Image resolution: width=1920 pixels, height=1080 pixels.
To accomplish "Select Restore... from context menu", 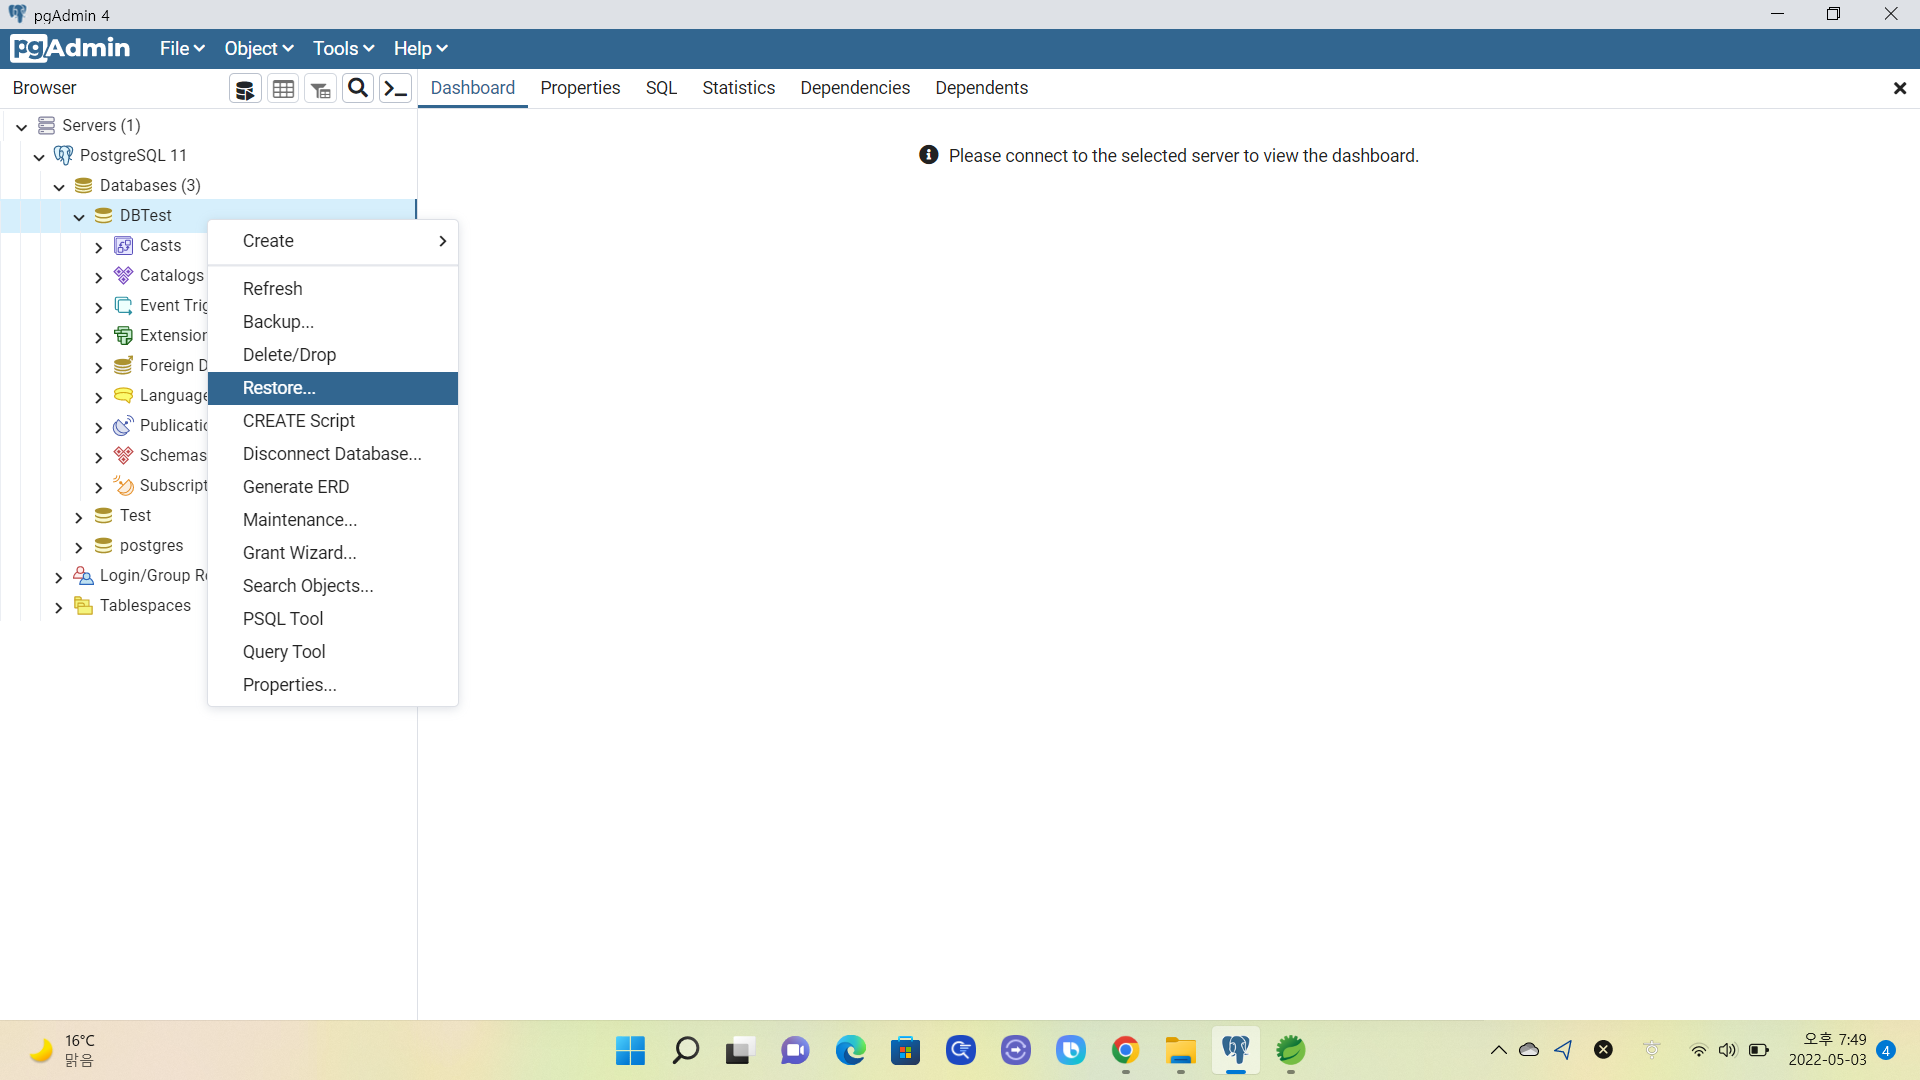I will 279,388.
